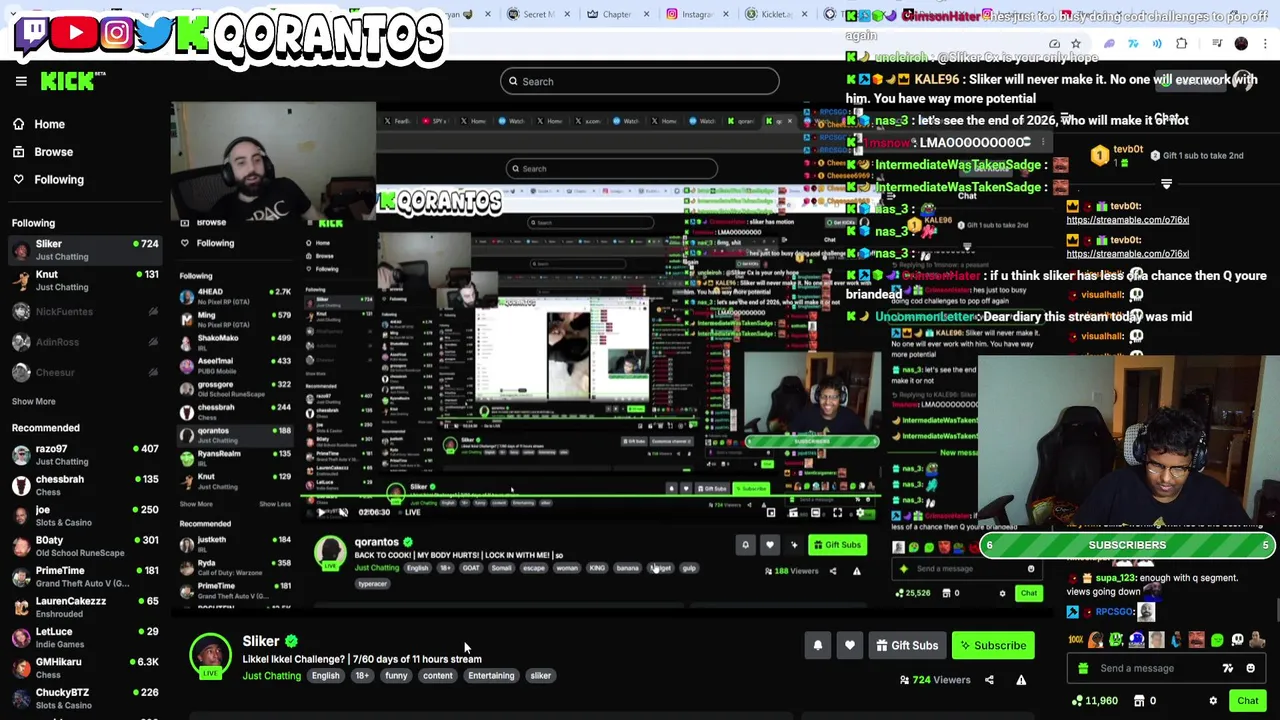Click pinned Gift 1 sub to take 2nd
1280x720 pixels.
pos(1196,156)
